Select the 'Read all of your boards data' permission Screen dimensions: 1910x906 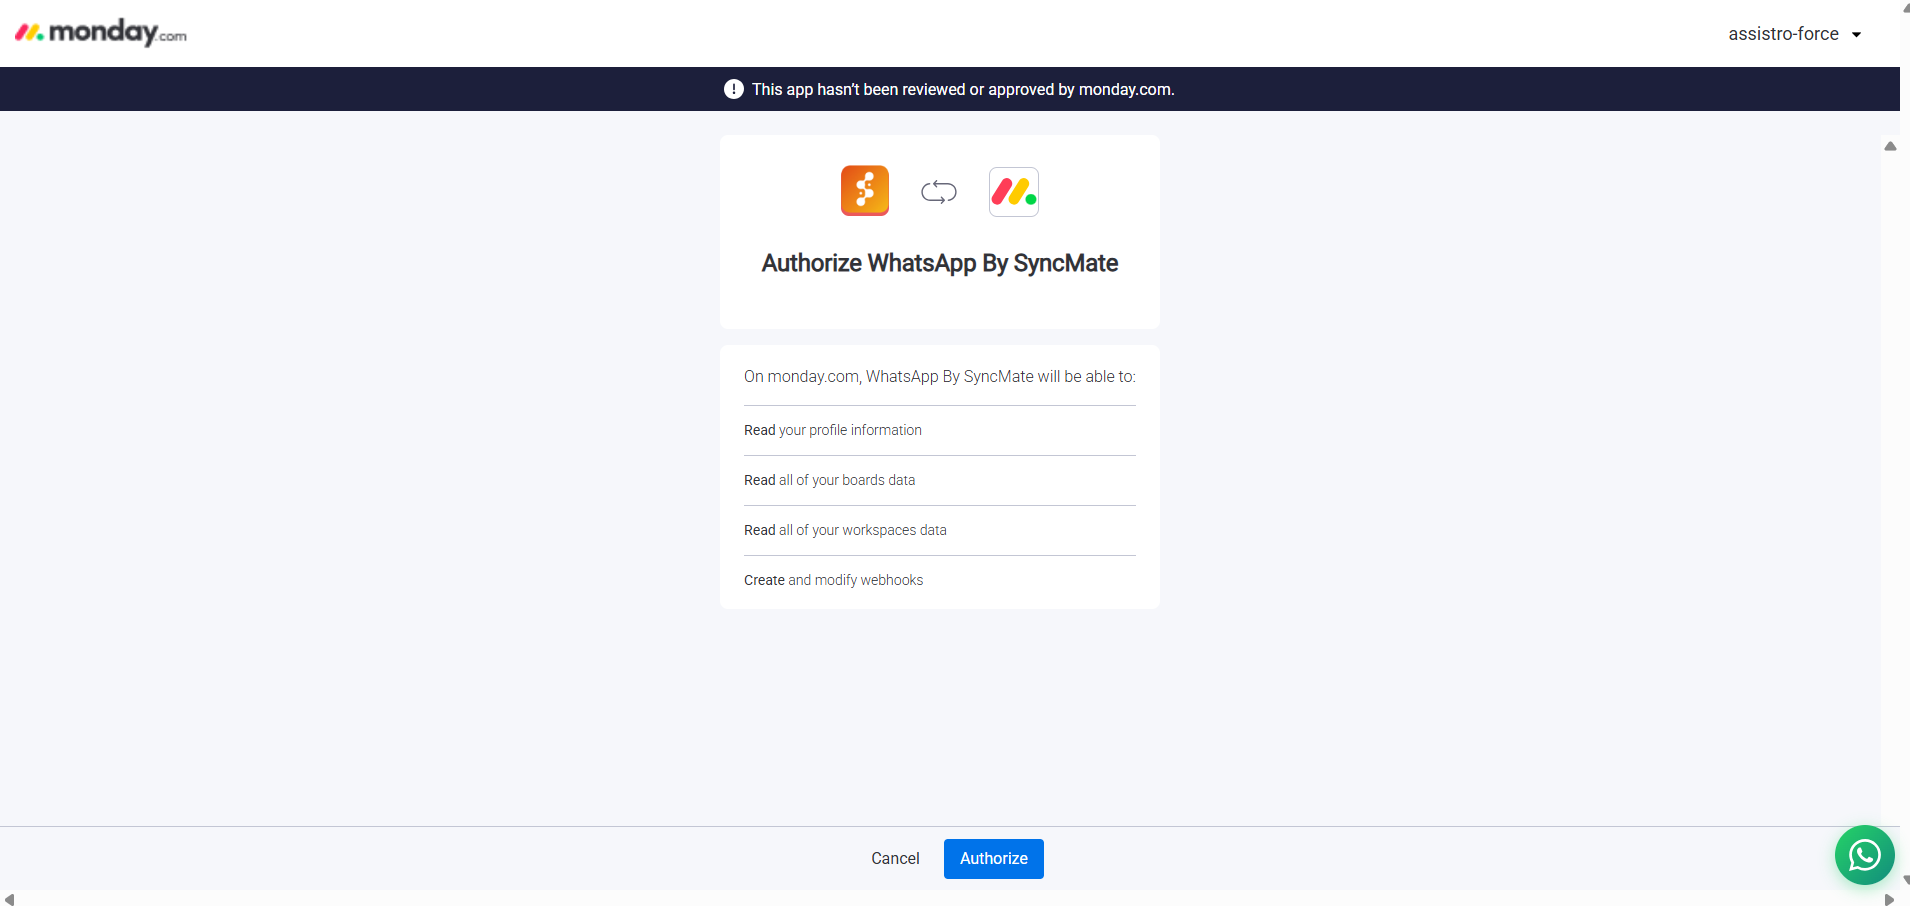coord(829,480)
